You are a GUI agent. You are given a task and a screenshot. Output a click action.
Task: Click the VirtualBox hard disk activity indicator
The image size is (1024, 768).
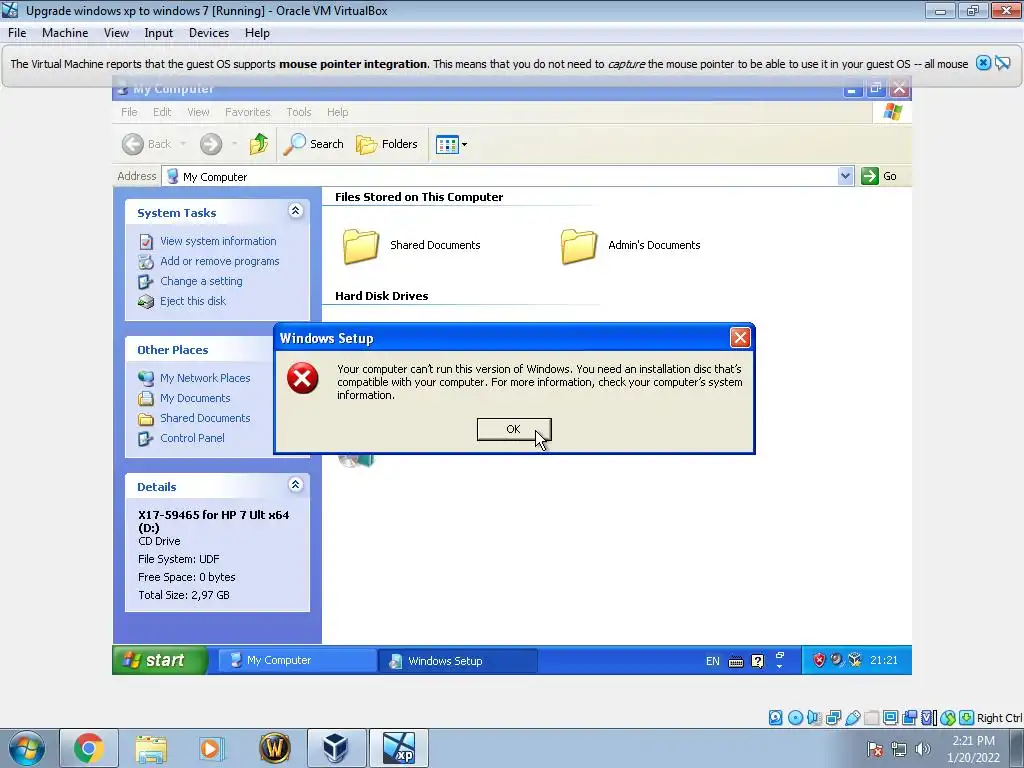(x=775, y=718)
